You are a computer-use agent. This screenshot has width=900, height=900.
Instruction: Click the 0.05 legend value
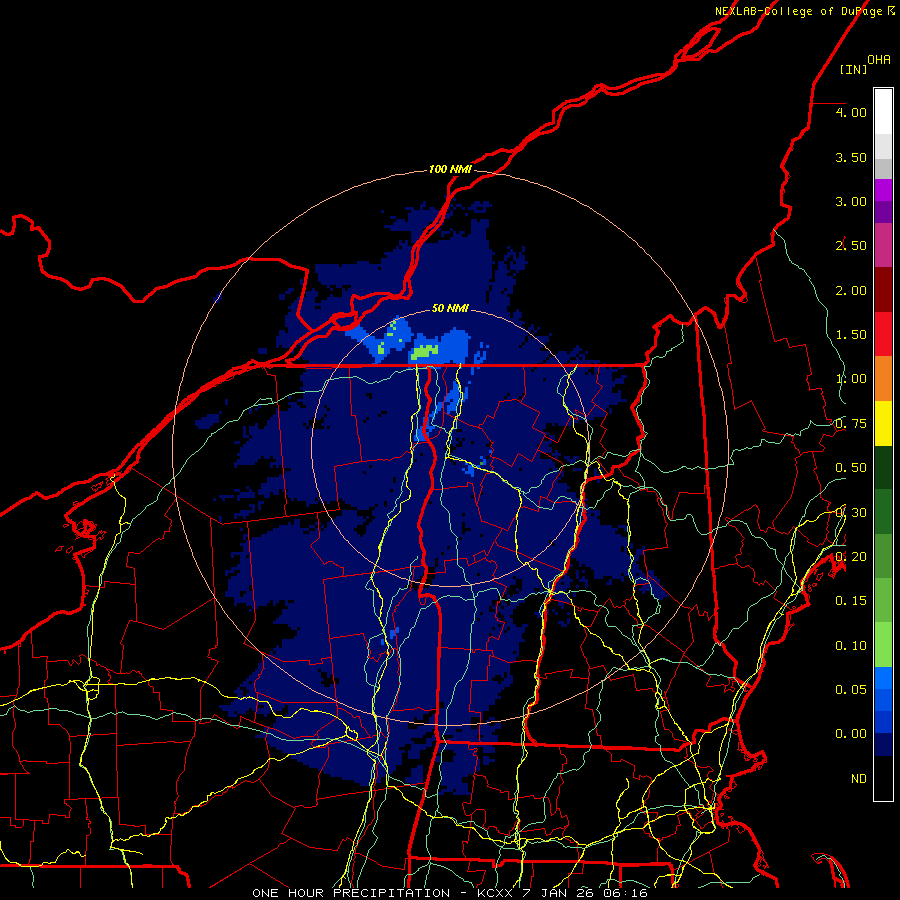tap(851, 689)
